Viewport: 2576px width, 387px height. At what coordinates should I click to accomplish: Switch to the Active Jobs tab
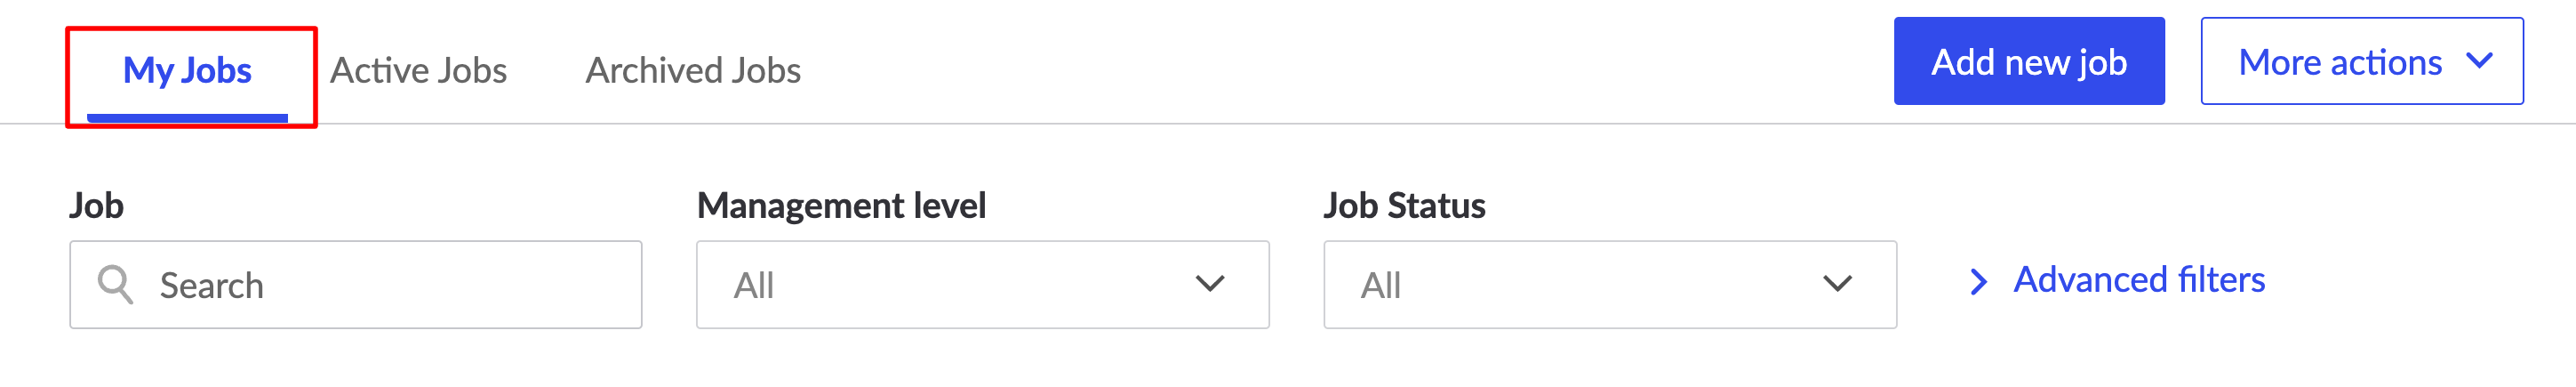click(418, 70)
